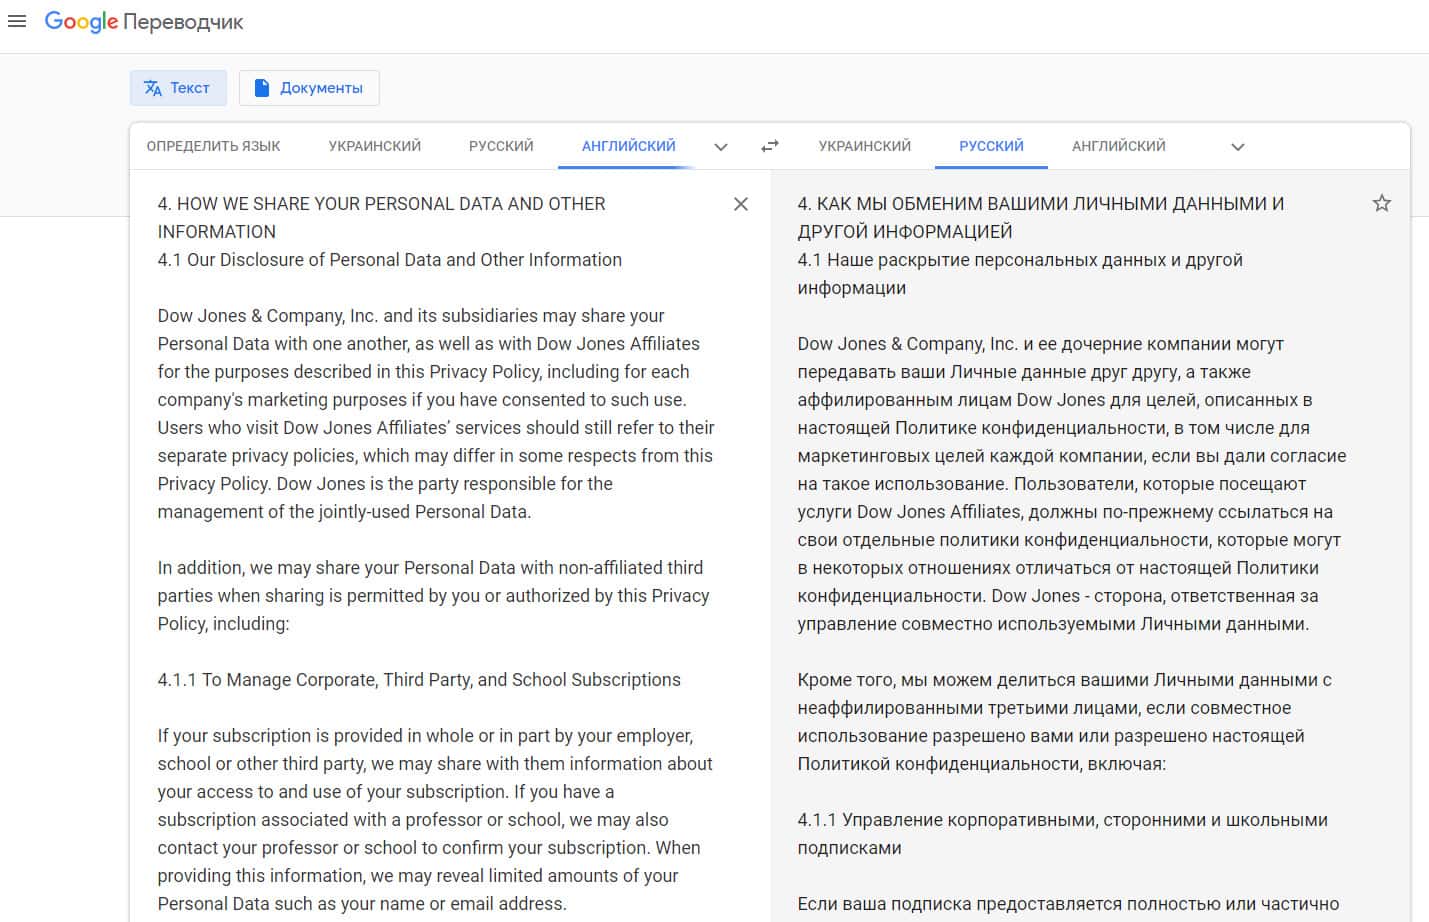The height and width of the screenshot is (922, 1429).
Task: Select the Текст mode button
Action: click(178, 88)
